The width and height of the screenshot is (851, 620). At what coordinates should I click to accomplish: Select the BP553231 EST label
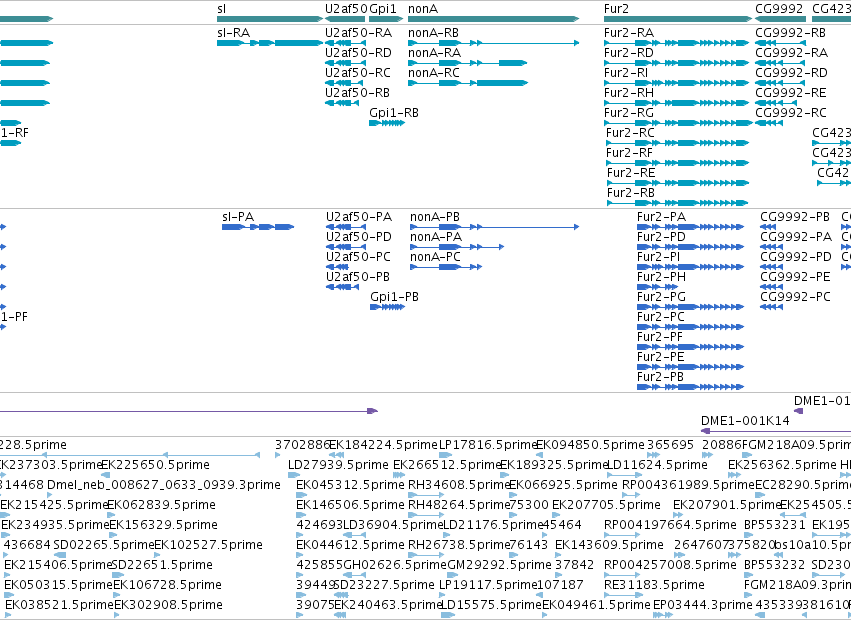[x=774, y=525]
